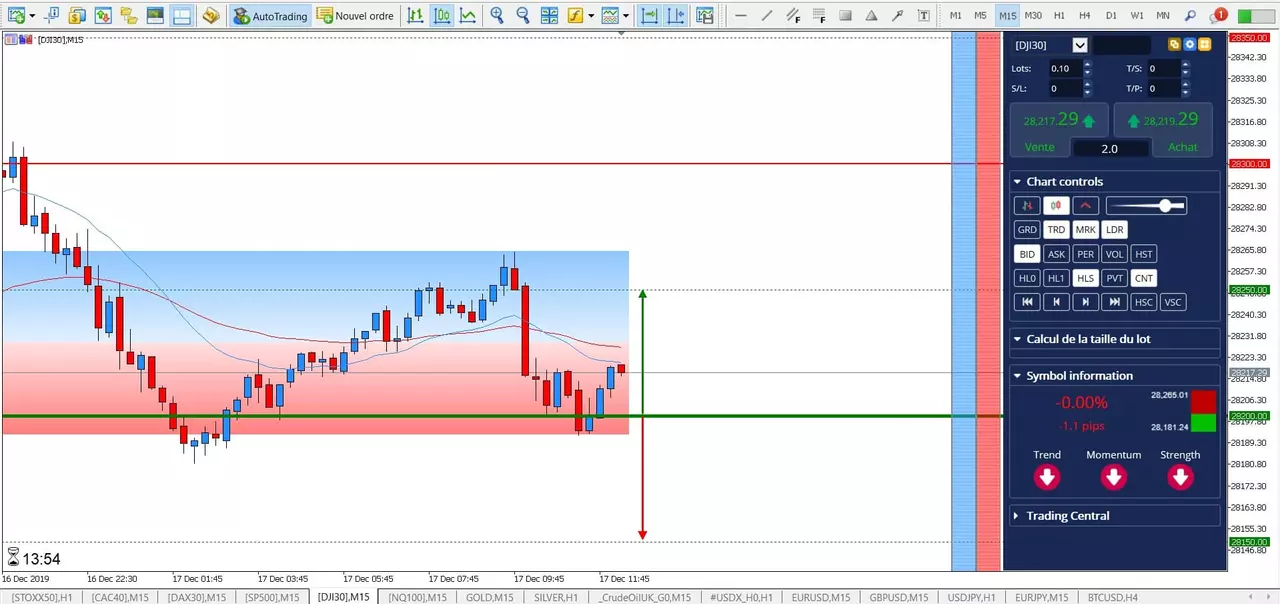
Task: Select the equidistant channel tool
Action: (792, 15)
